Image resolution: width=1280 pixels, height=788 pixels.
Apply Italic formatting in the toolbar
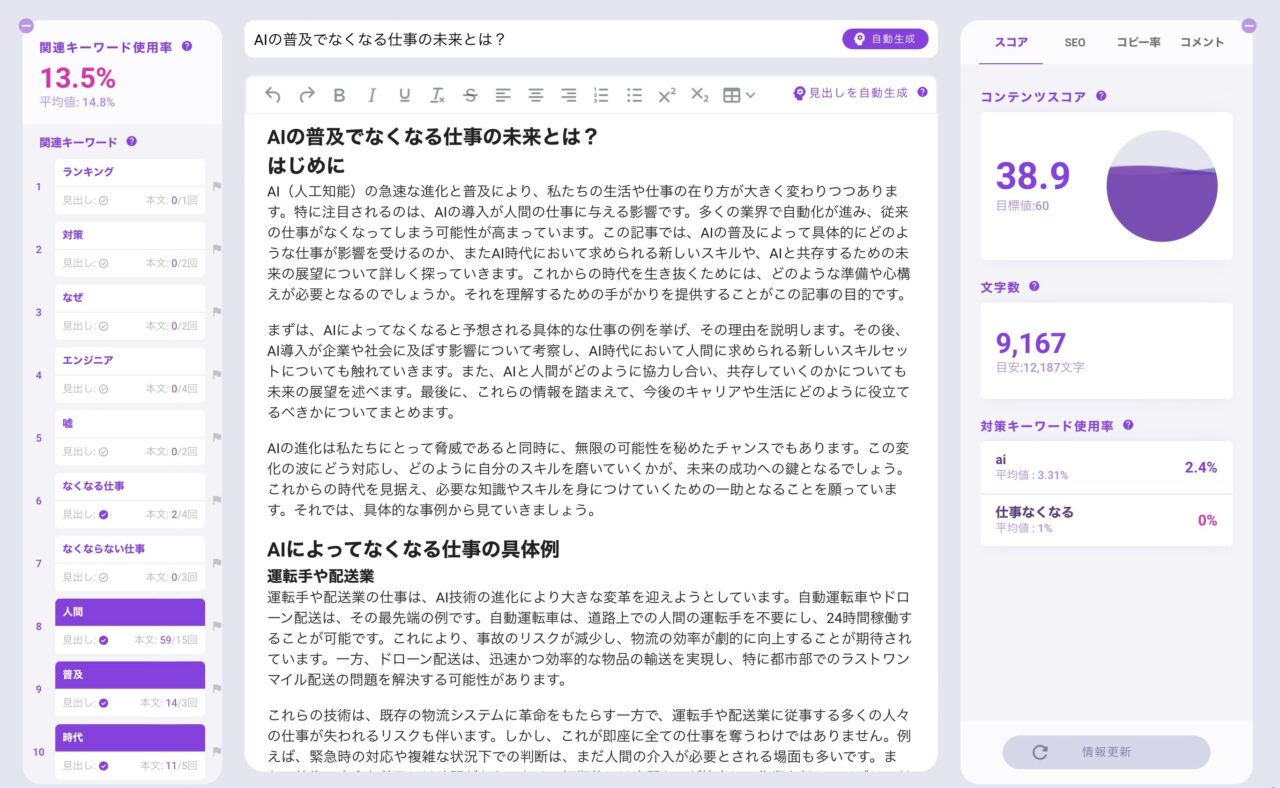pos(371,95)
